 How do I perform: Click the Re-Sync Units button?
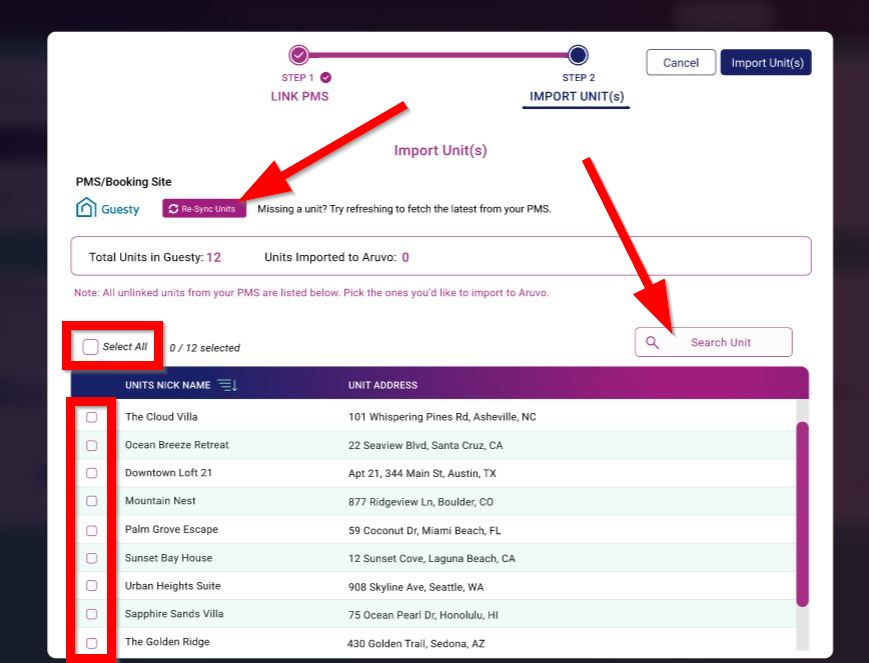pyautogui.click(x=204, y=209)
